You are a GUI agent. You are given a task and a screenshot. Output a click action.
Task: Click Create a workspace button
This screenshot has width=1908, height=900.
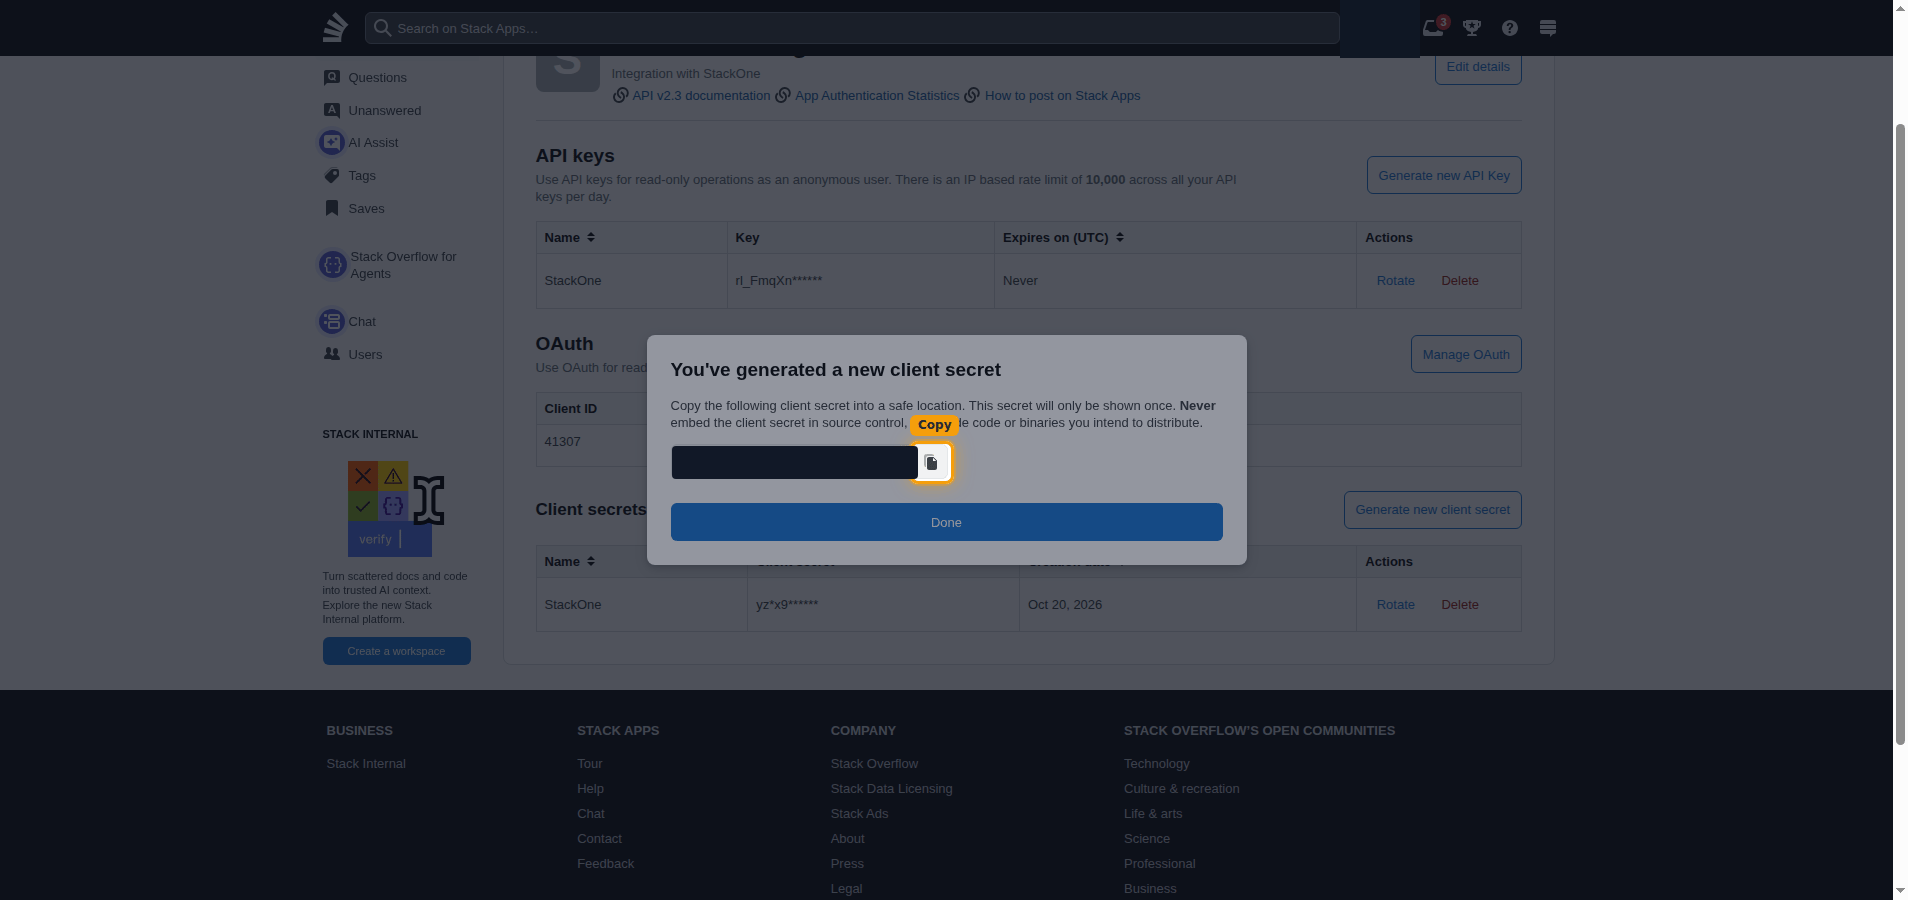[x=396, y=651]
